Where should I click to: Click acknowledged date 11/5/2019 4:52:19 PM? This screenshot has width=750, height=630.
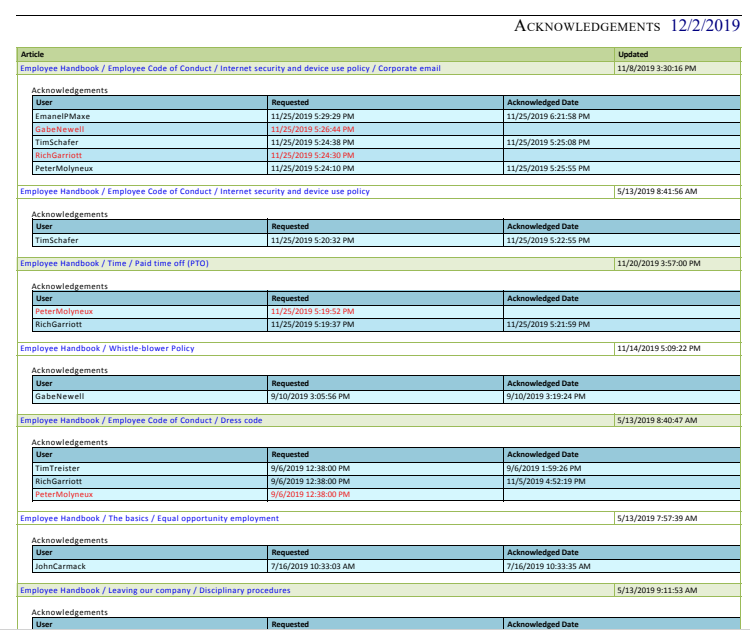[x=546, y=481]
